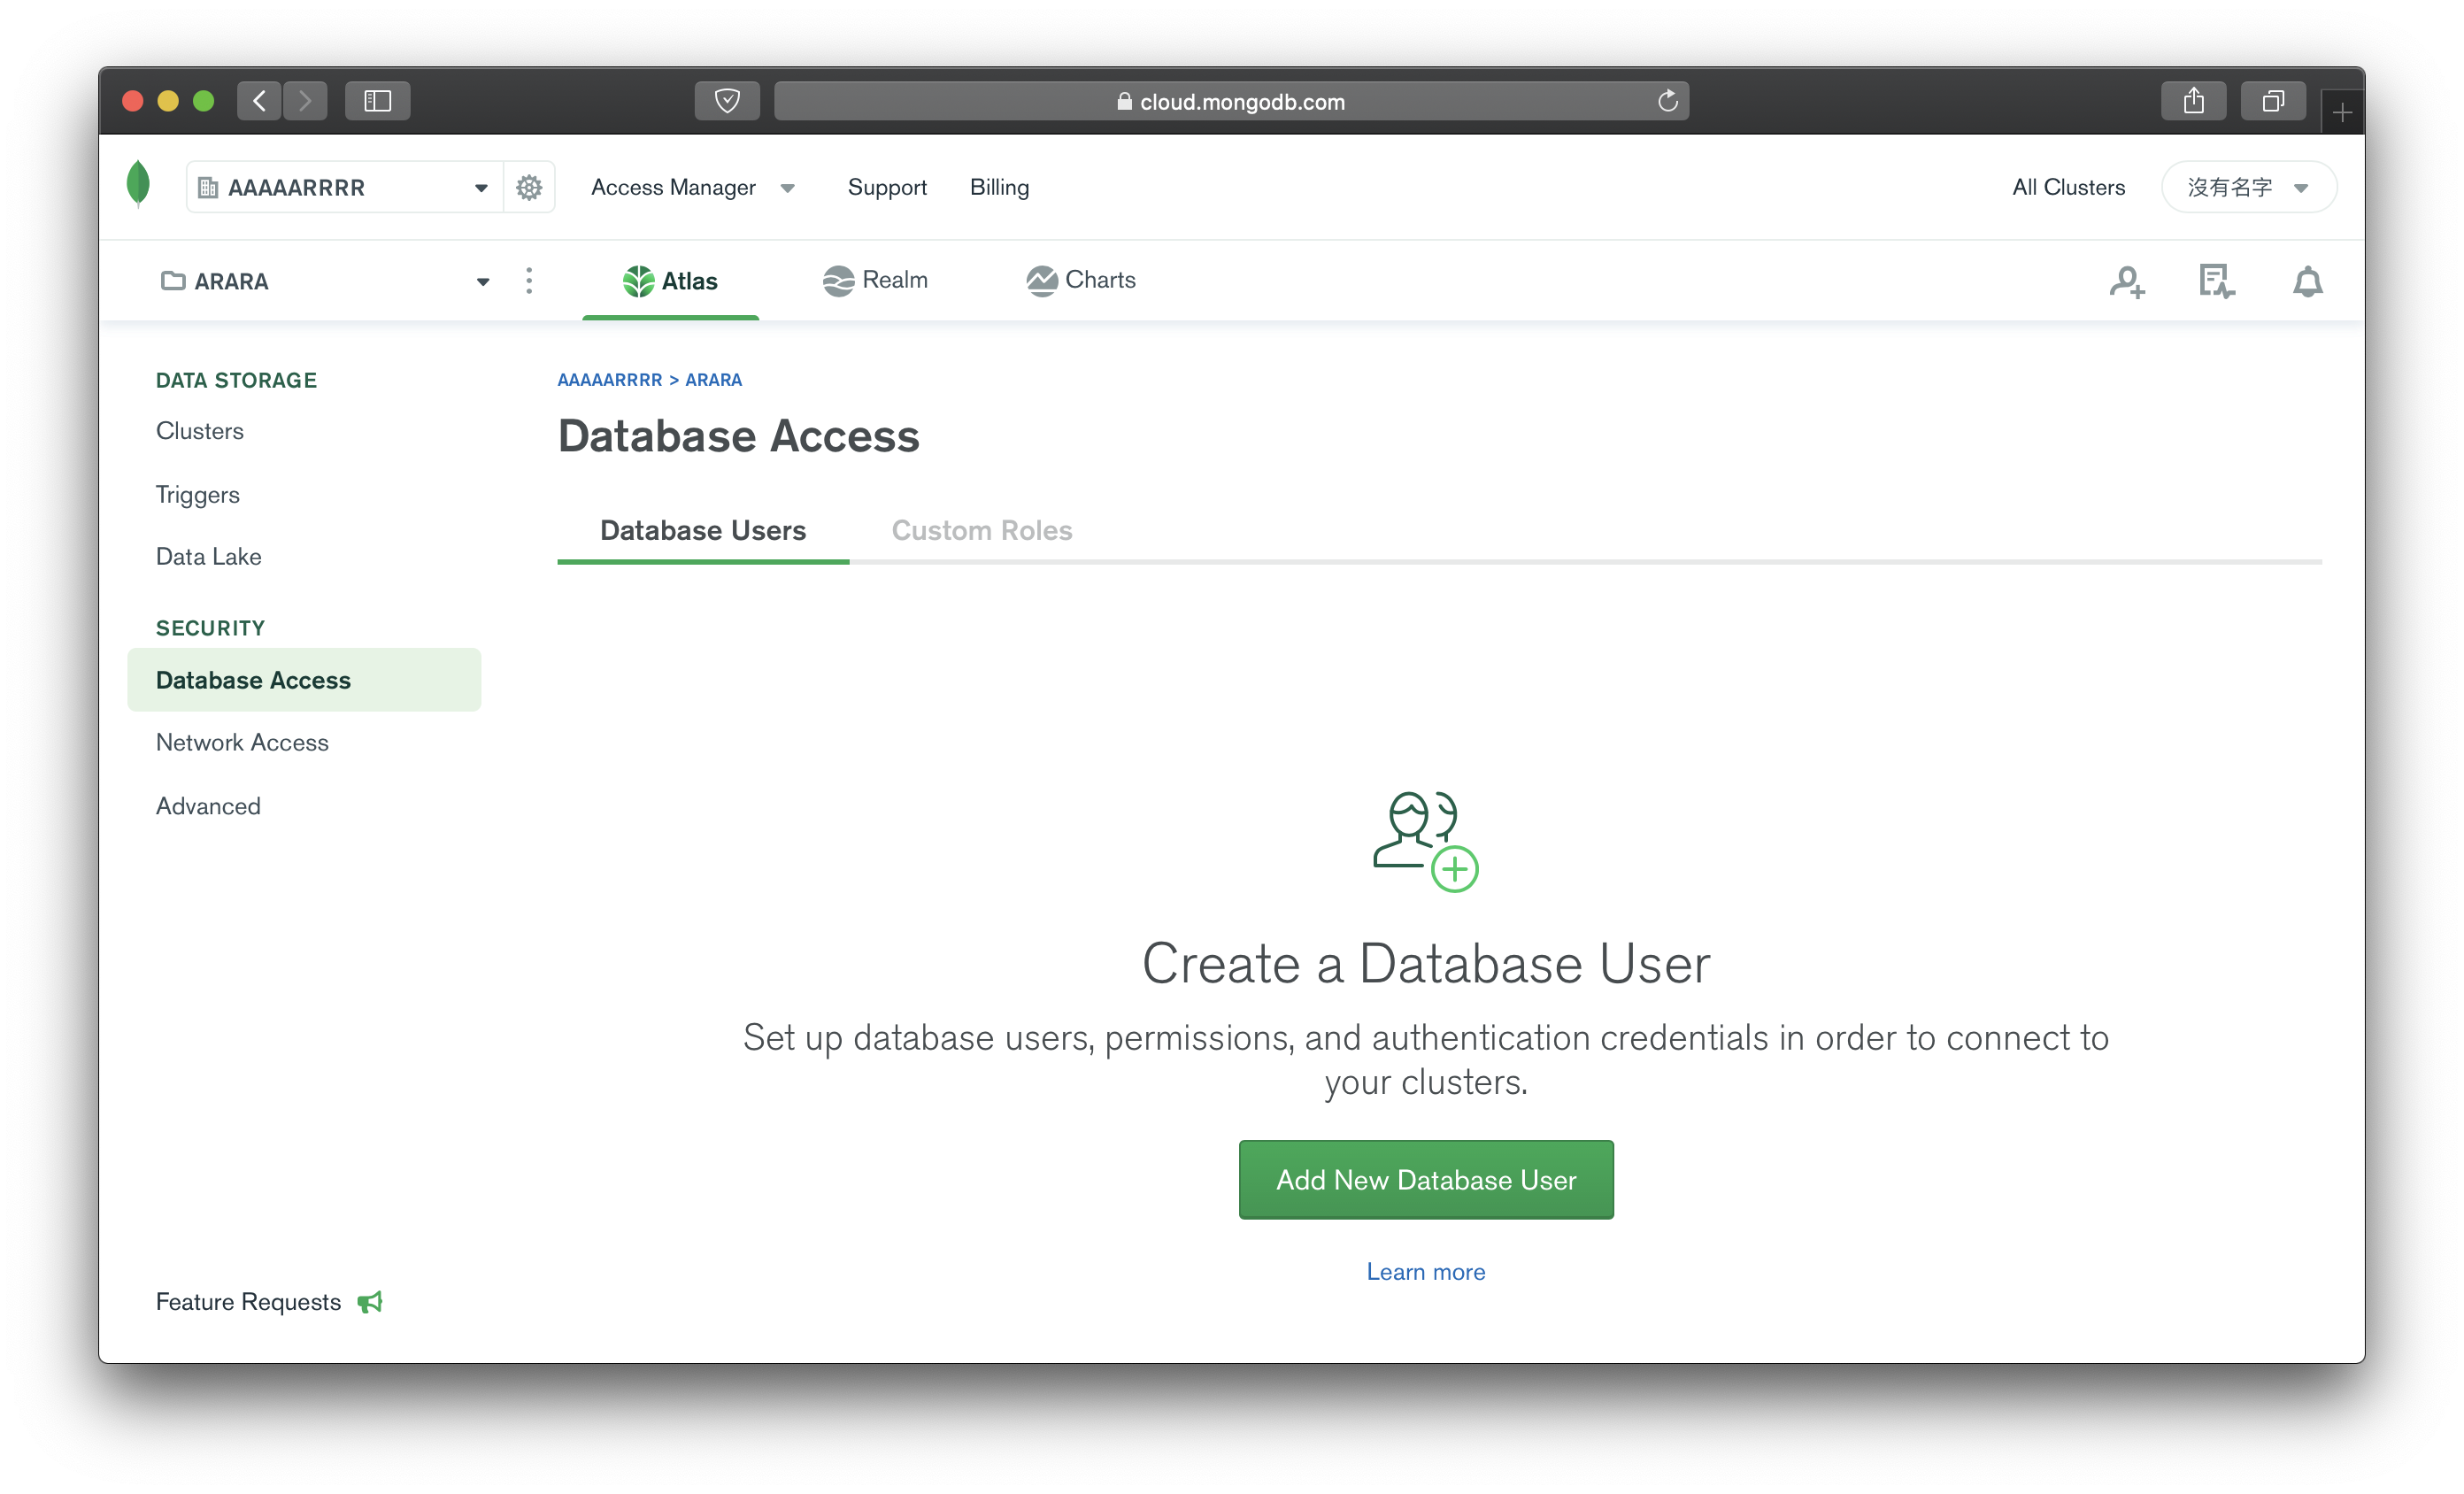Reload page using refresh icon

[1667, 101]
